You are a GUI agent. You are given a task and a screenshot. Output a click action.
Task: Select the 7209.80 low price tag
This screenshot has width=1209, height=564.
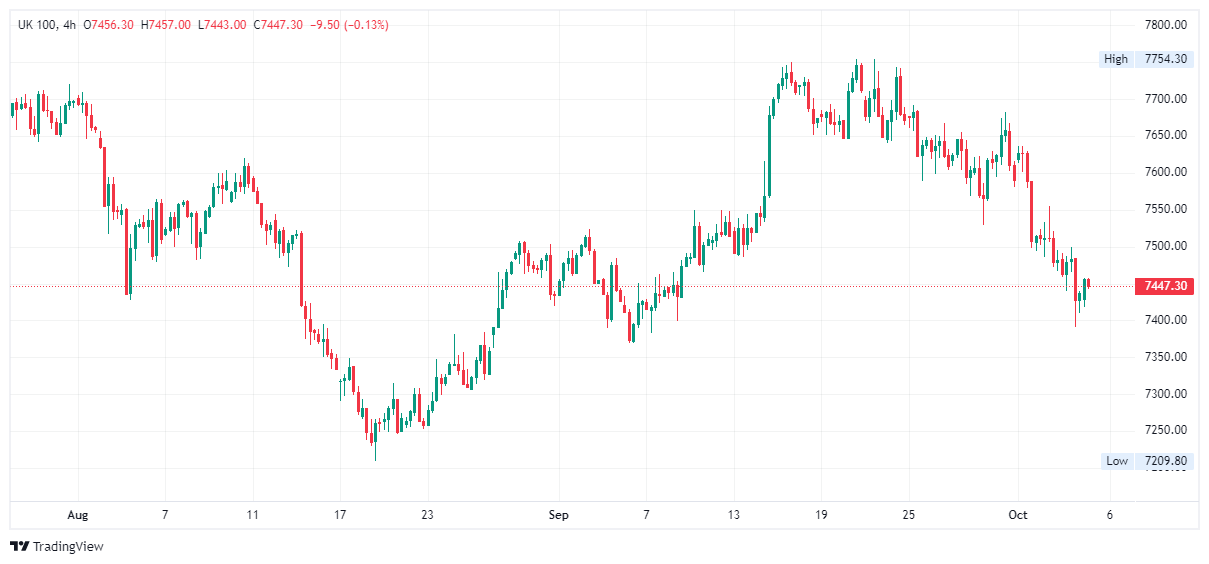[x=1165, y=461]
